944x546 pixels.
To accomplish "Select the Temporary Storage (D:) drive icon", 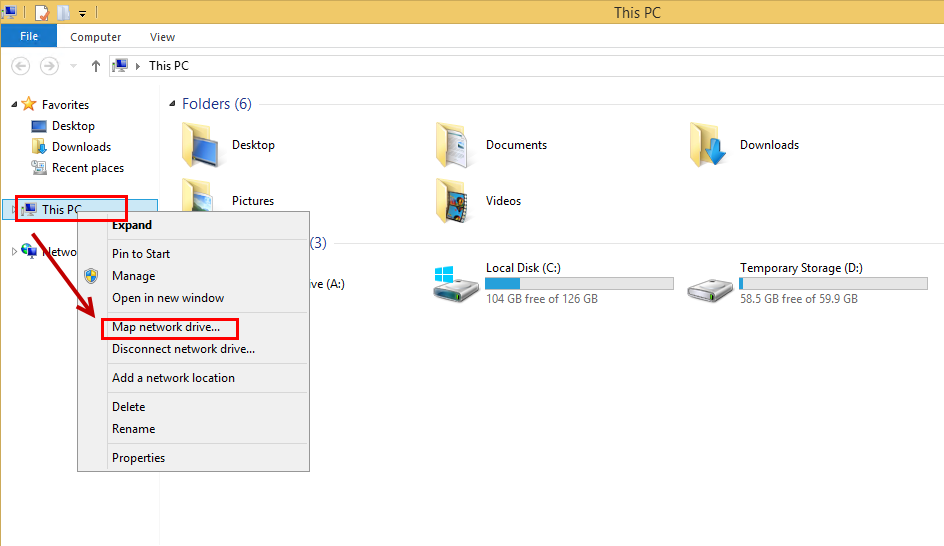I will click(710, 290).
